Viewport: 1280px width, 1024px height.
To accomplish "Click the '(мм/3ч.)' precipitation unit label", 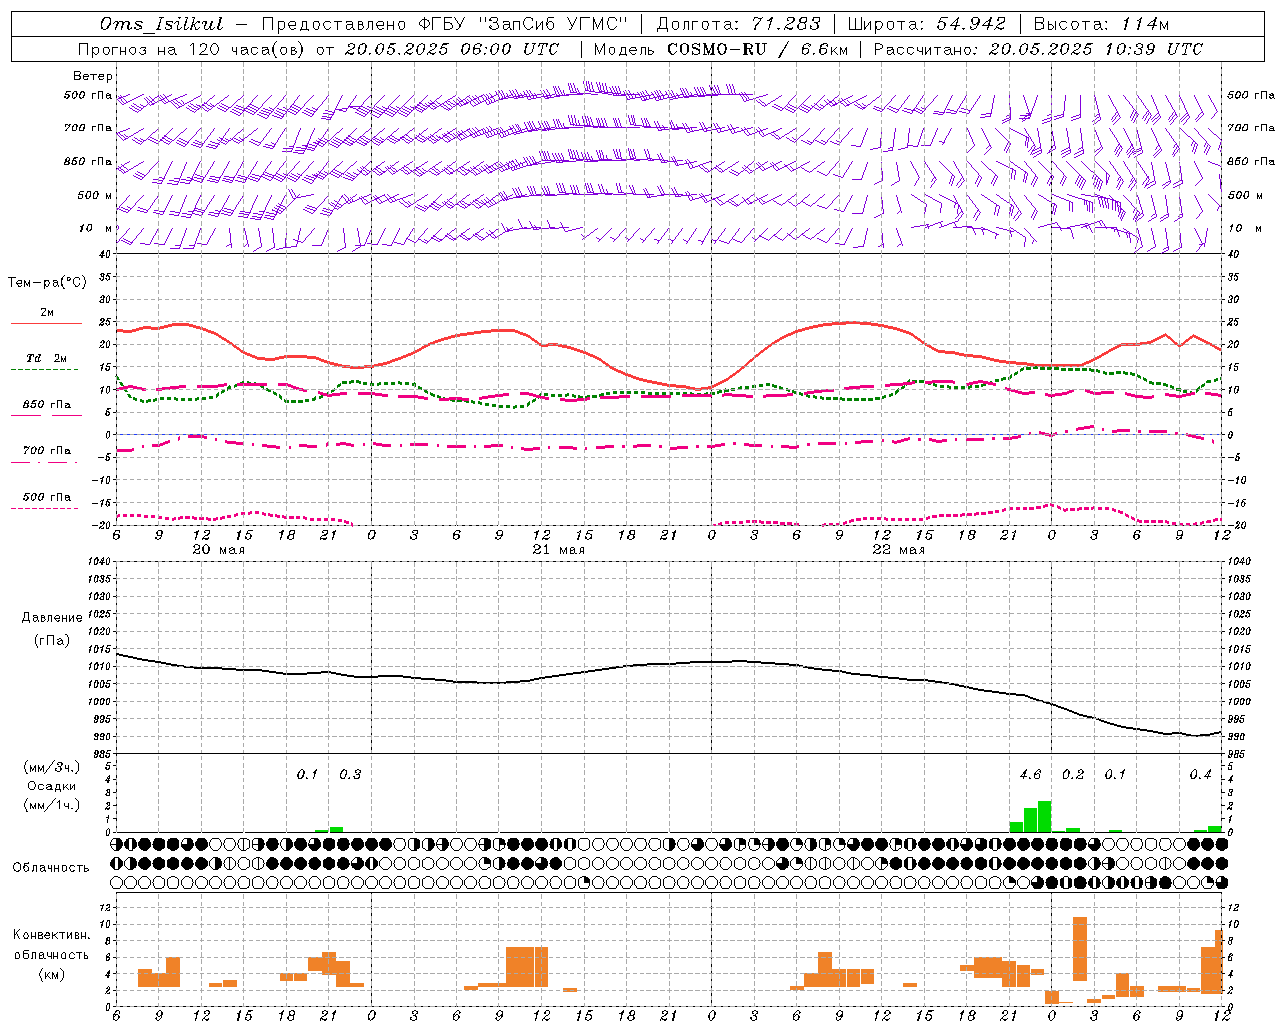I will 51,767.
